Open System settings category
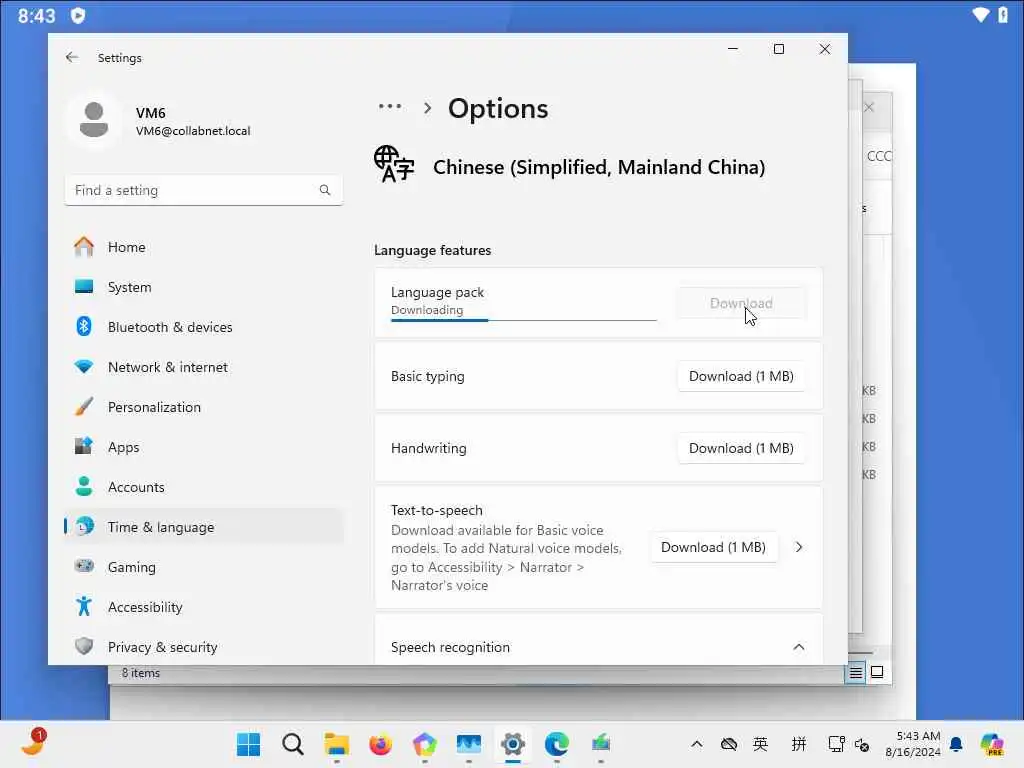1024x768 pixels. click(x=204, y=287)
